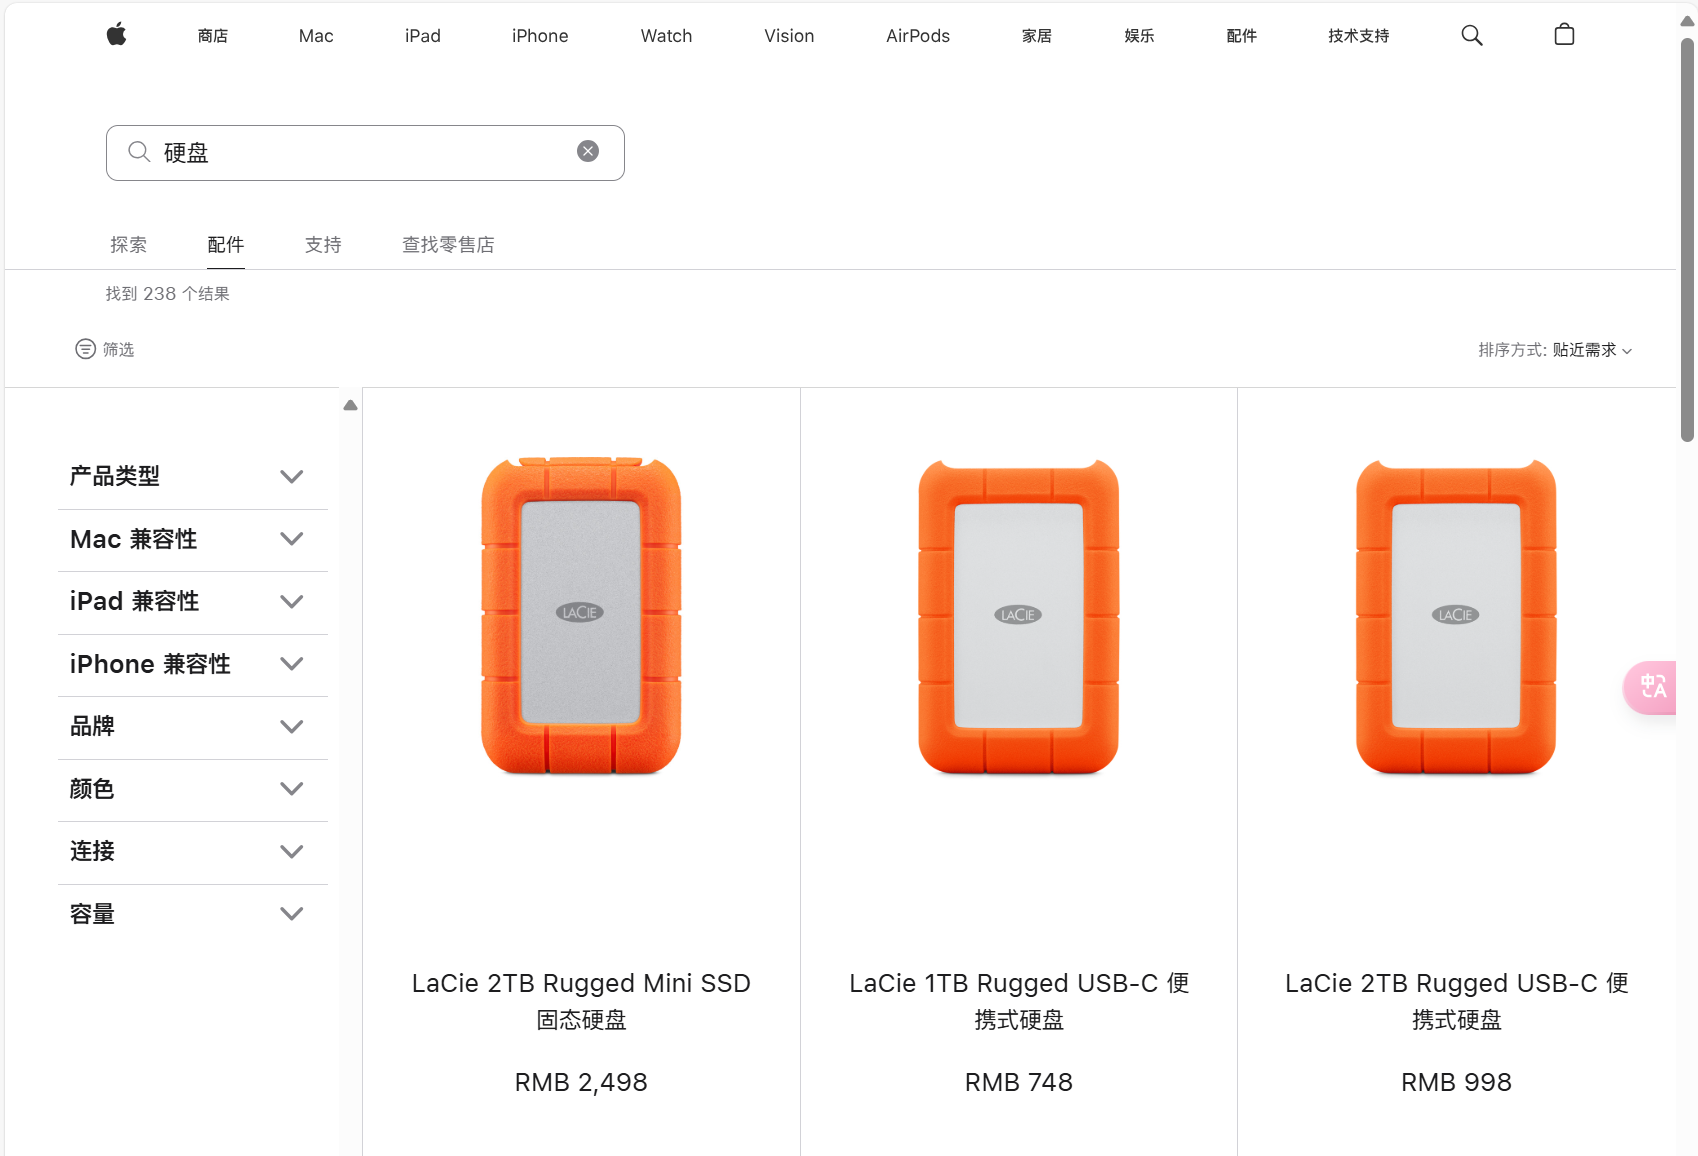Open the AirPods nav menu
The image size is (1698, 1156).
(918, 36)
